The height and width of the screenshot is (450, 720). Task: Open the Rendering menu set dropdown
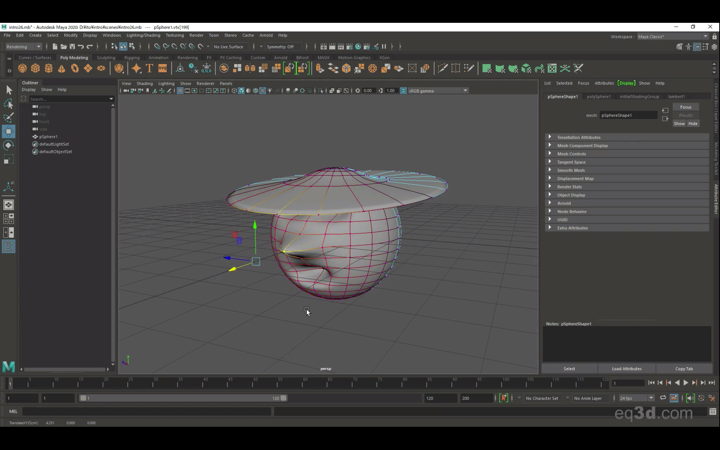[23, 46]
